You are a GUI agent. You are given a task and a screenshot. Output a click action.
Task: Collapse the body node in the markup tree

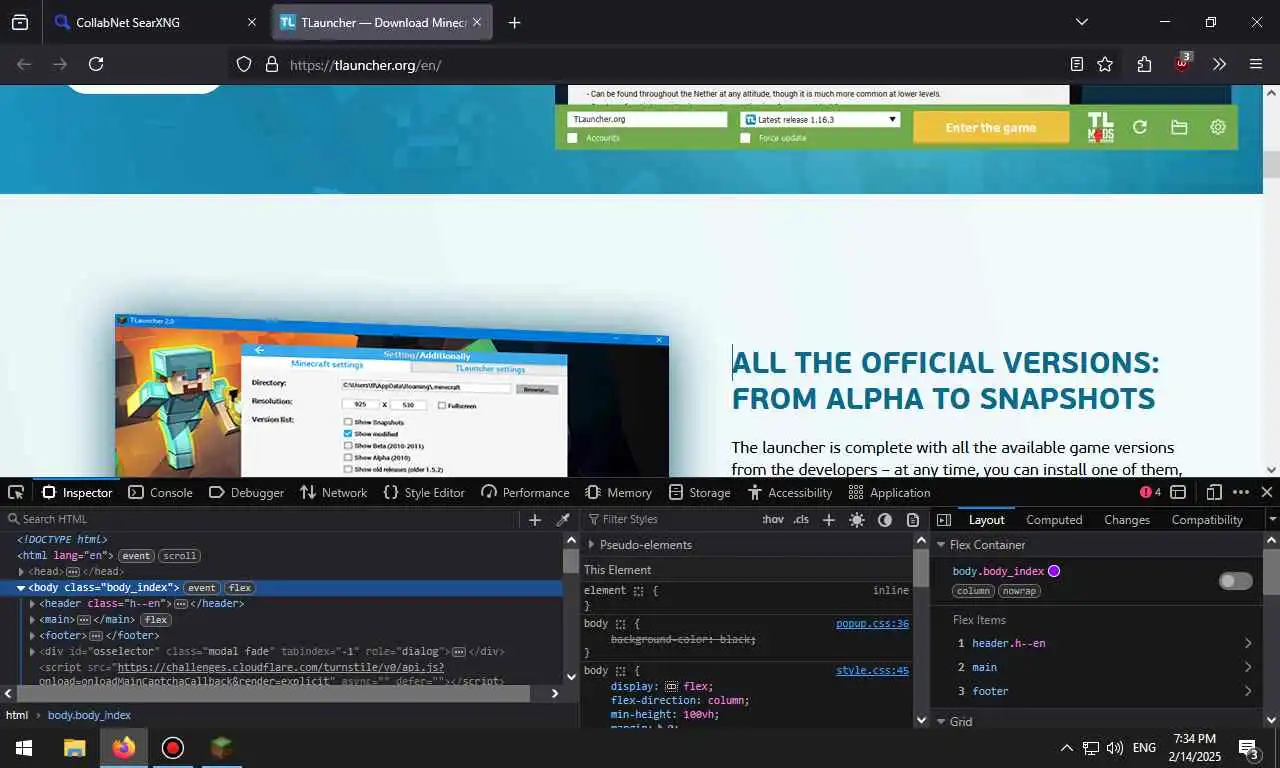coord(20,588)
